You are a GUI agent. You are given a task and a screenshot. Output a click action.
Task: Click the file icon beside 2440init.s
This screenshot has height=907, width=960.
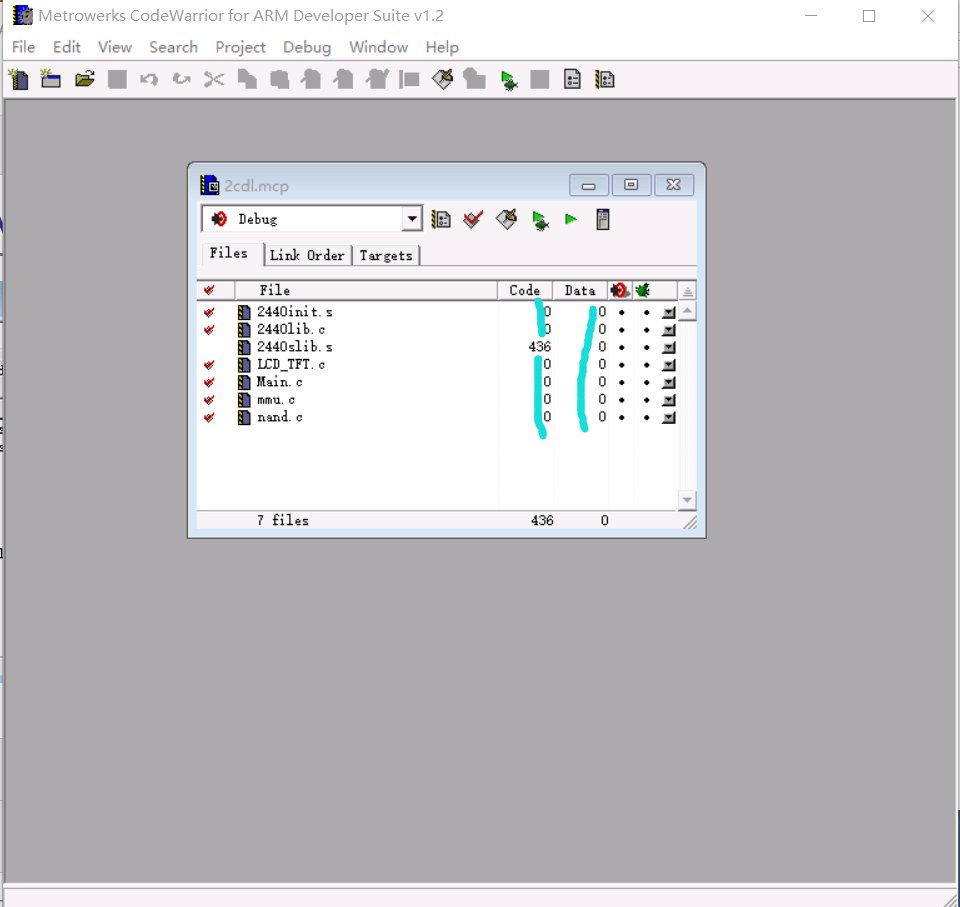(244, 312)
